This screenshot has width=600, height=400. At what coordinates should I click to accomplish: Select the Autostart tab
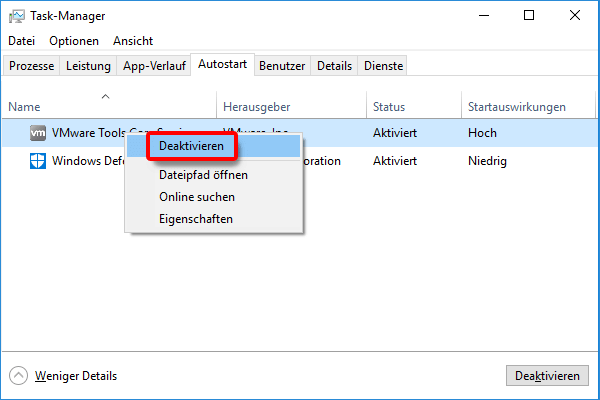[222, 64]
